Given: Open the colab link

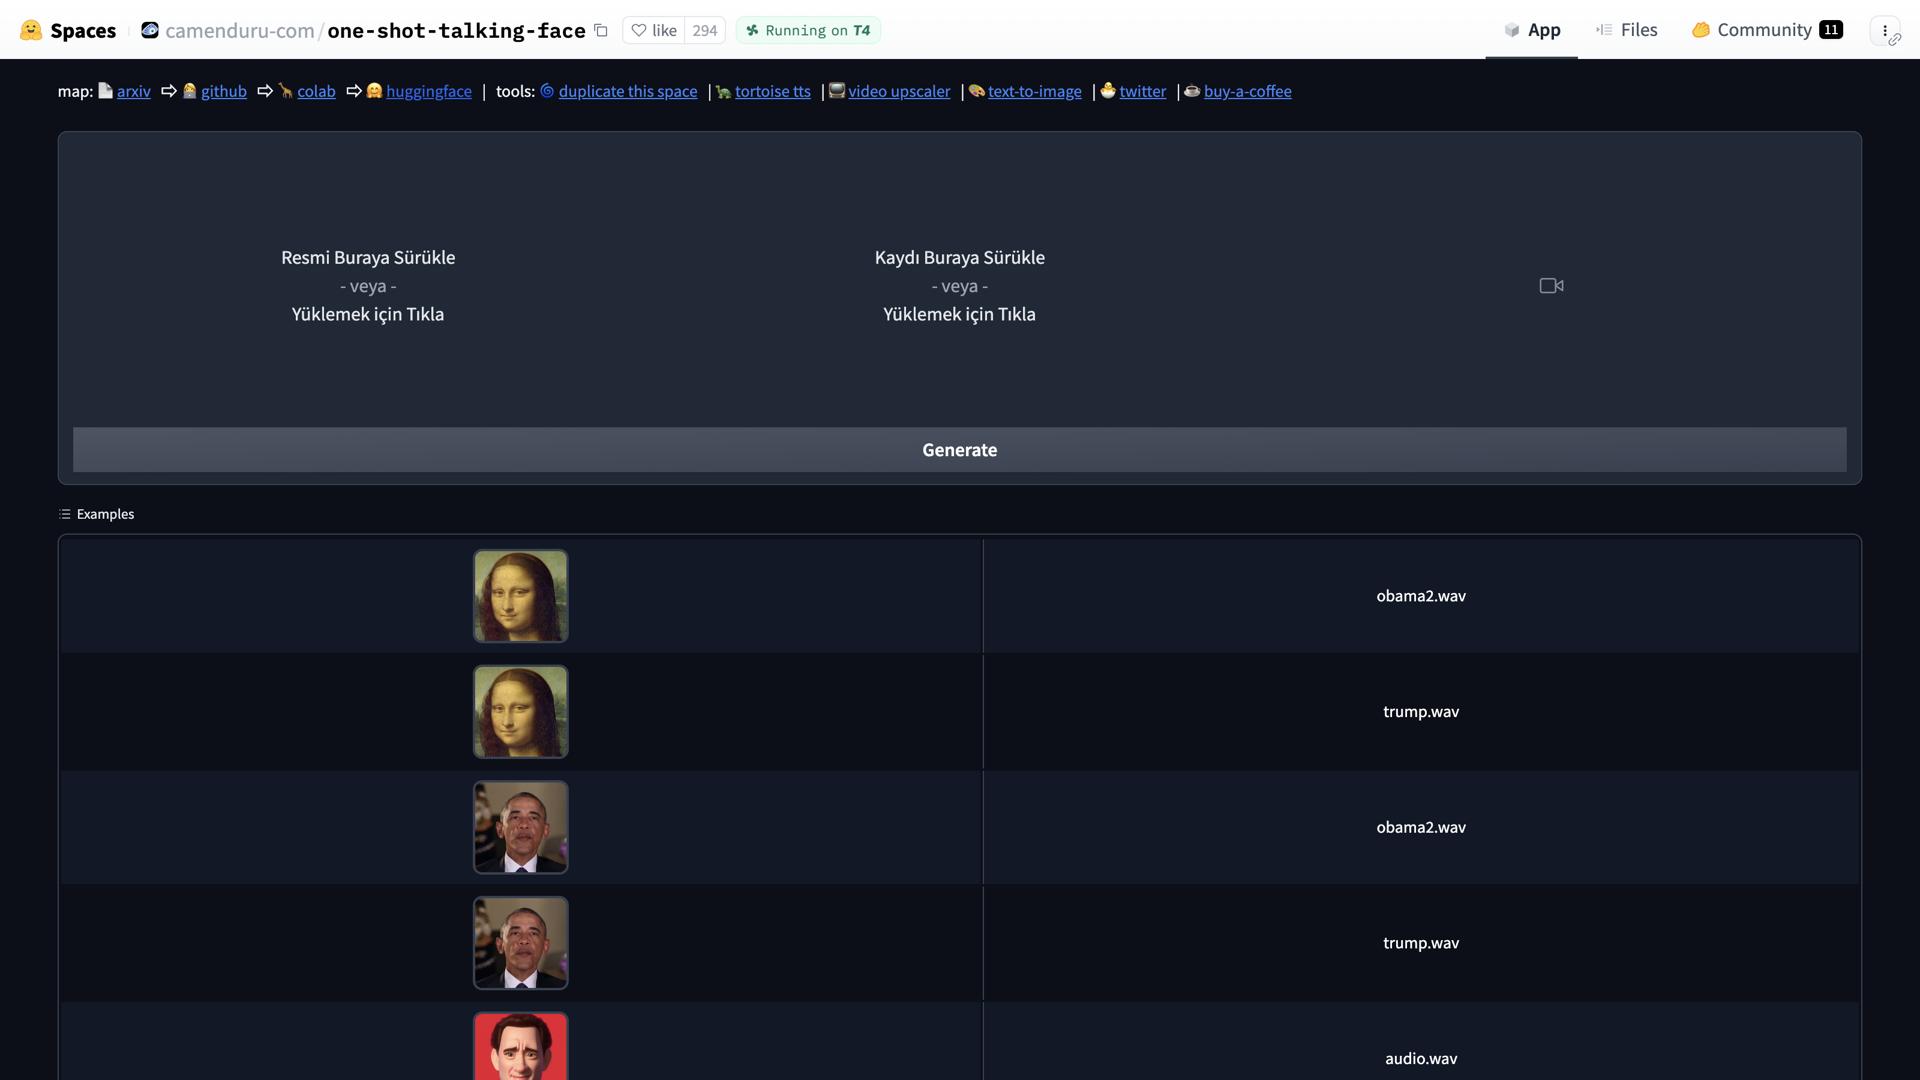Looking at the screenshot, I should [316, 91].
